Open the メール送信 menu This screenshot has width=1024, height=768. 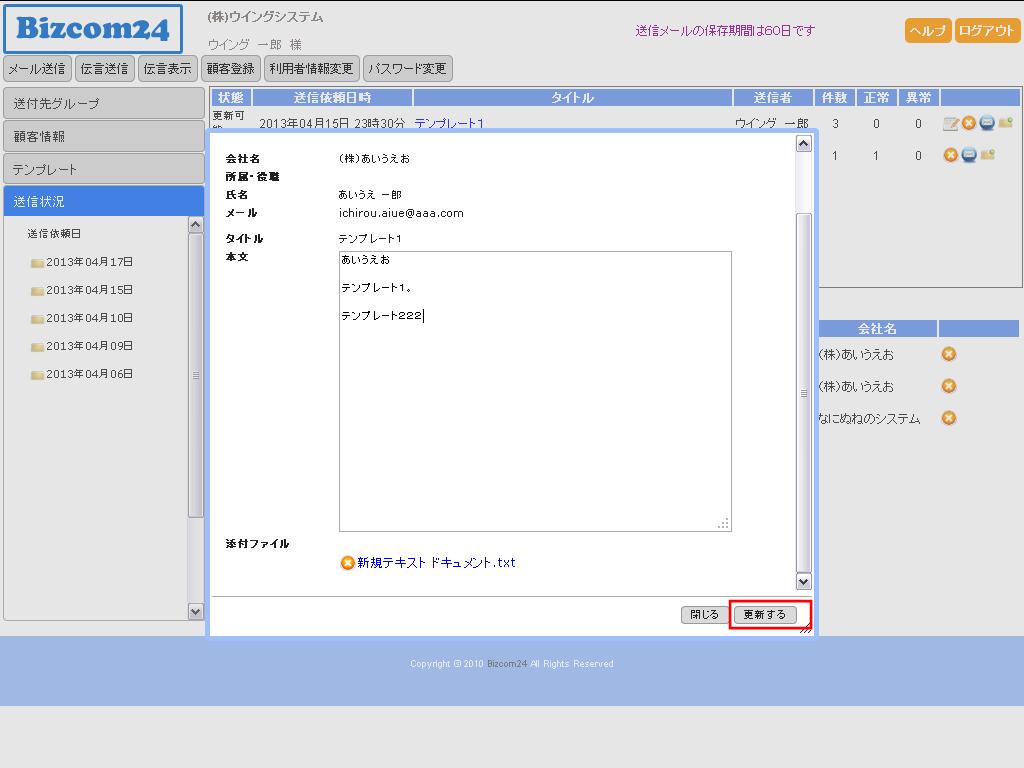[37, 69]
